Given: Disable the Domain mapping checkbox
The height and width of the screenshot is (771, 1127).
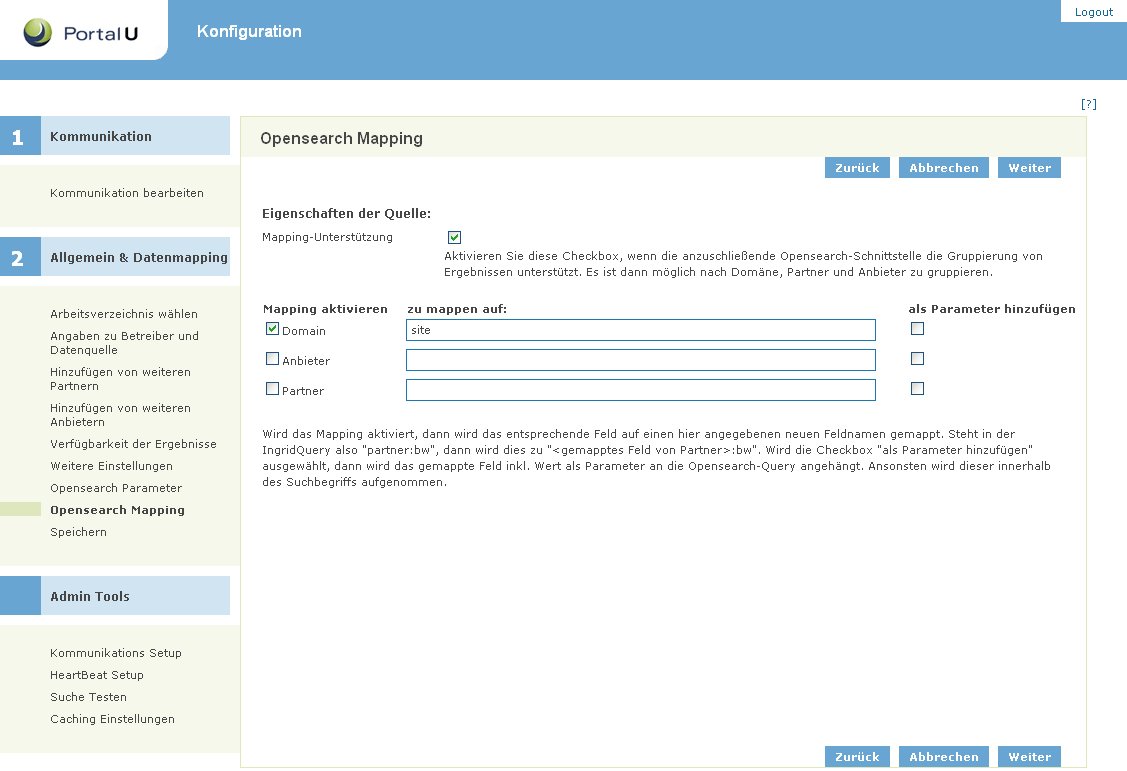Looking at the screenshot, I should (x=271, y=328).
